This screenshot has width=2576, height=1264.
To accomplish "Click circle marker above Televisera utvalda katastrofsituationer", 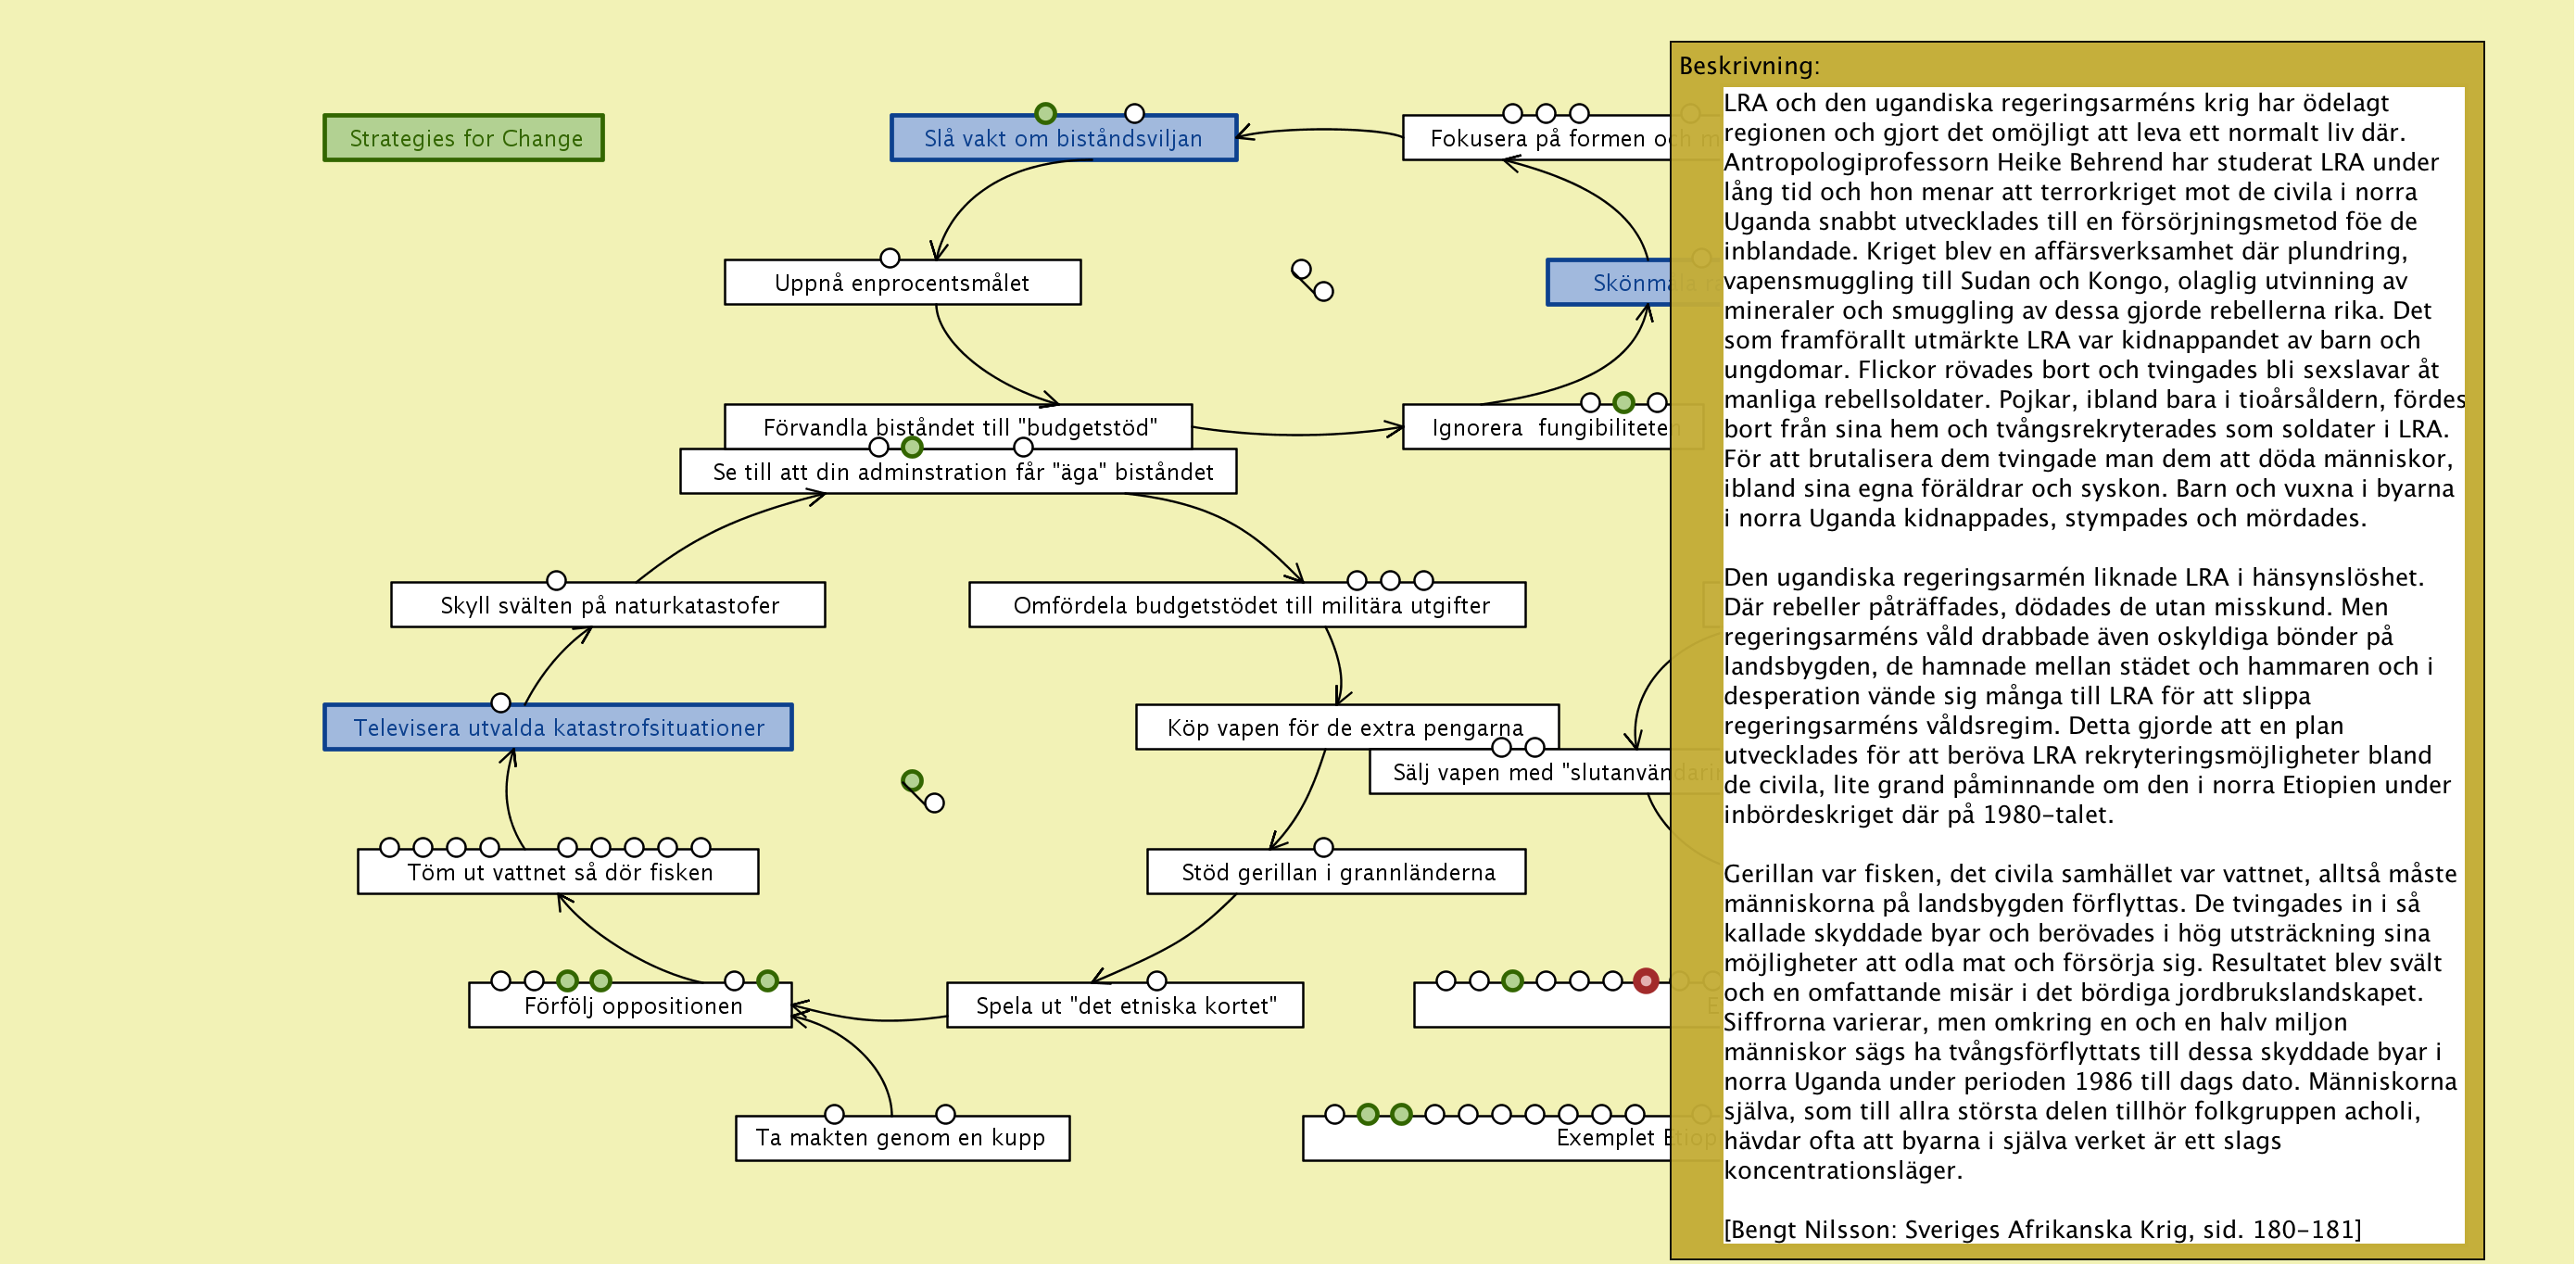I will (x=501, y=703).
